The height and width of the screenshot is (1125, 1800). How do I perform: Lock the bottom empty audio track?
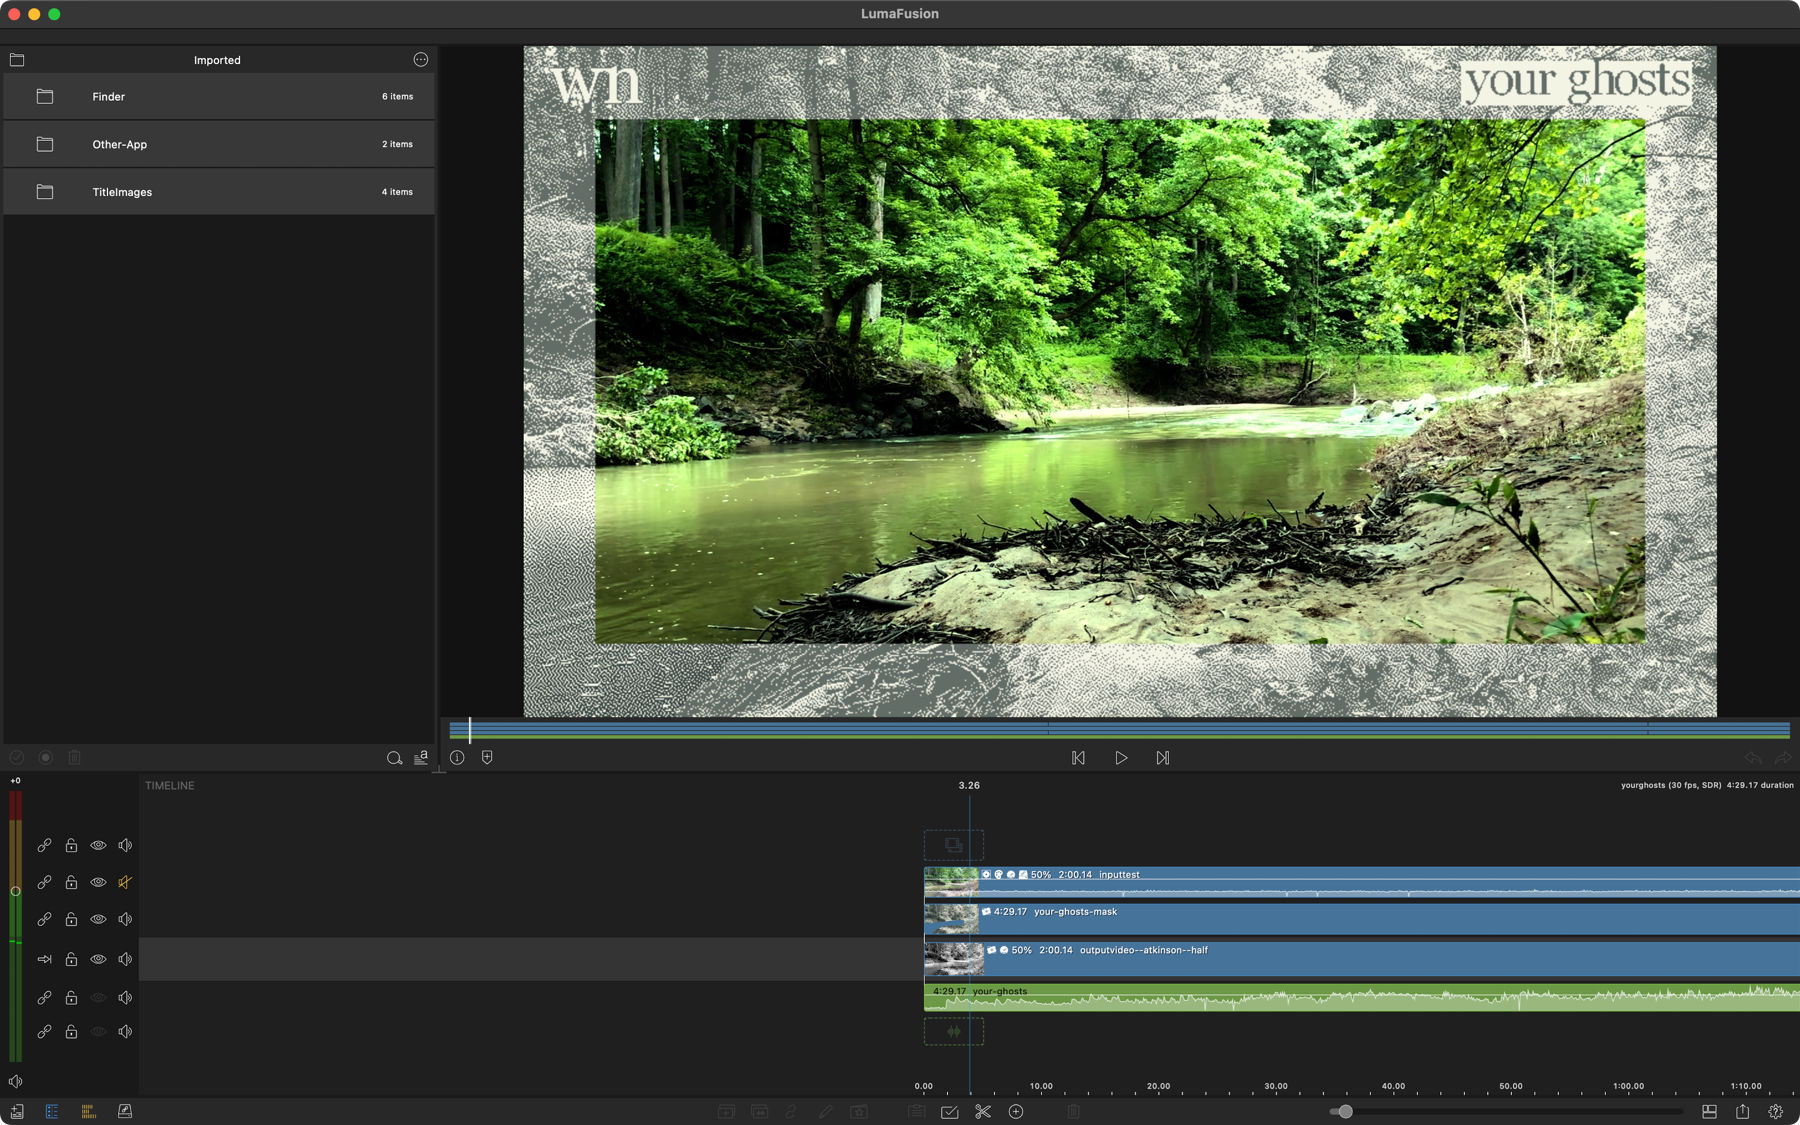tap(71, 1032)
